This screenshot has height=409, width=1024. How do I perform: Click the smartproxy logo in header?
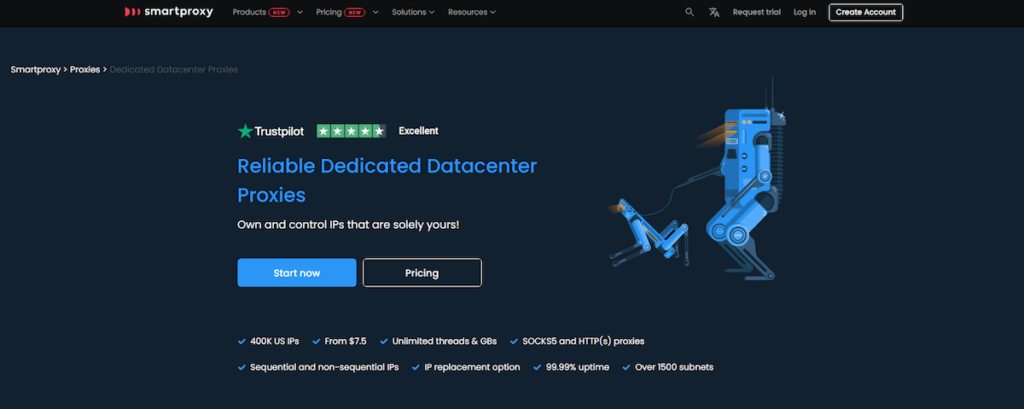168,12
